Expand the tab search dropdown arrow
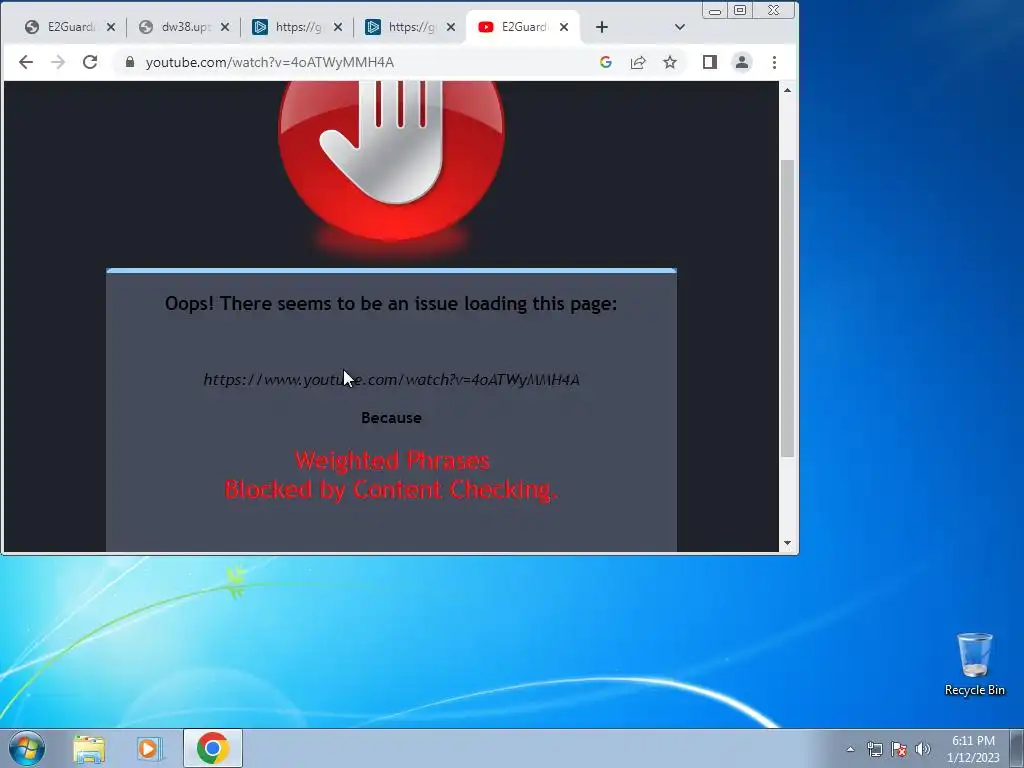The image size is (1024, 768). pos(679,27)
